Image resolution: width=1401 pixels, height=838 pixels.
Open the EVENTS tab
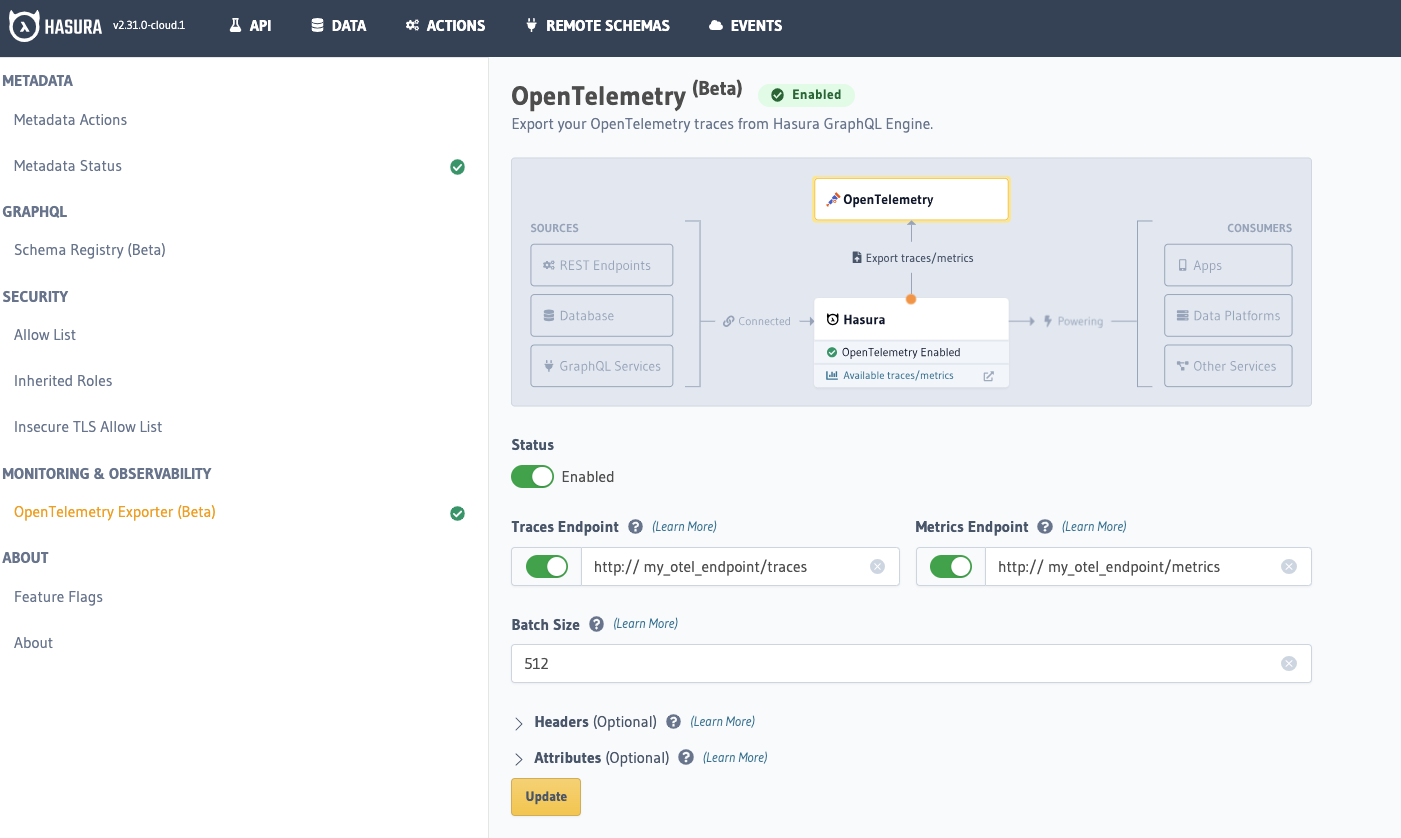coord(745,26)
